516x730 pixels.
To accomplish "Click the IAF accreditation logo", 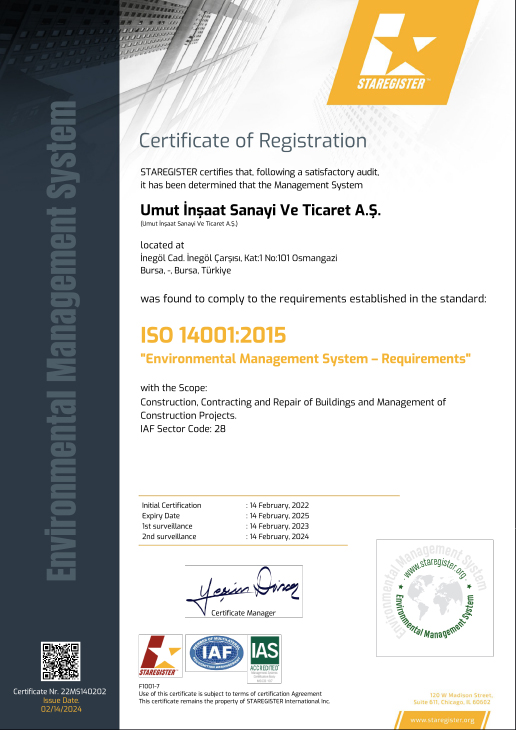I will coord(217,653).
